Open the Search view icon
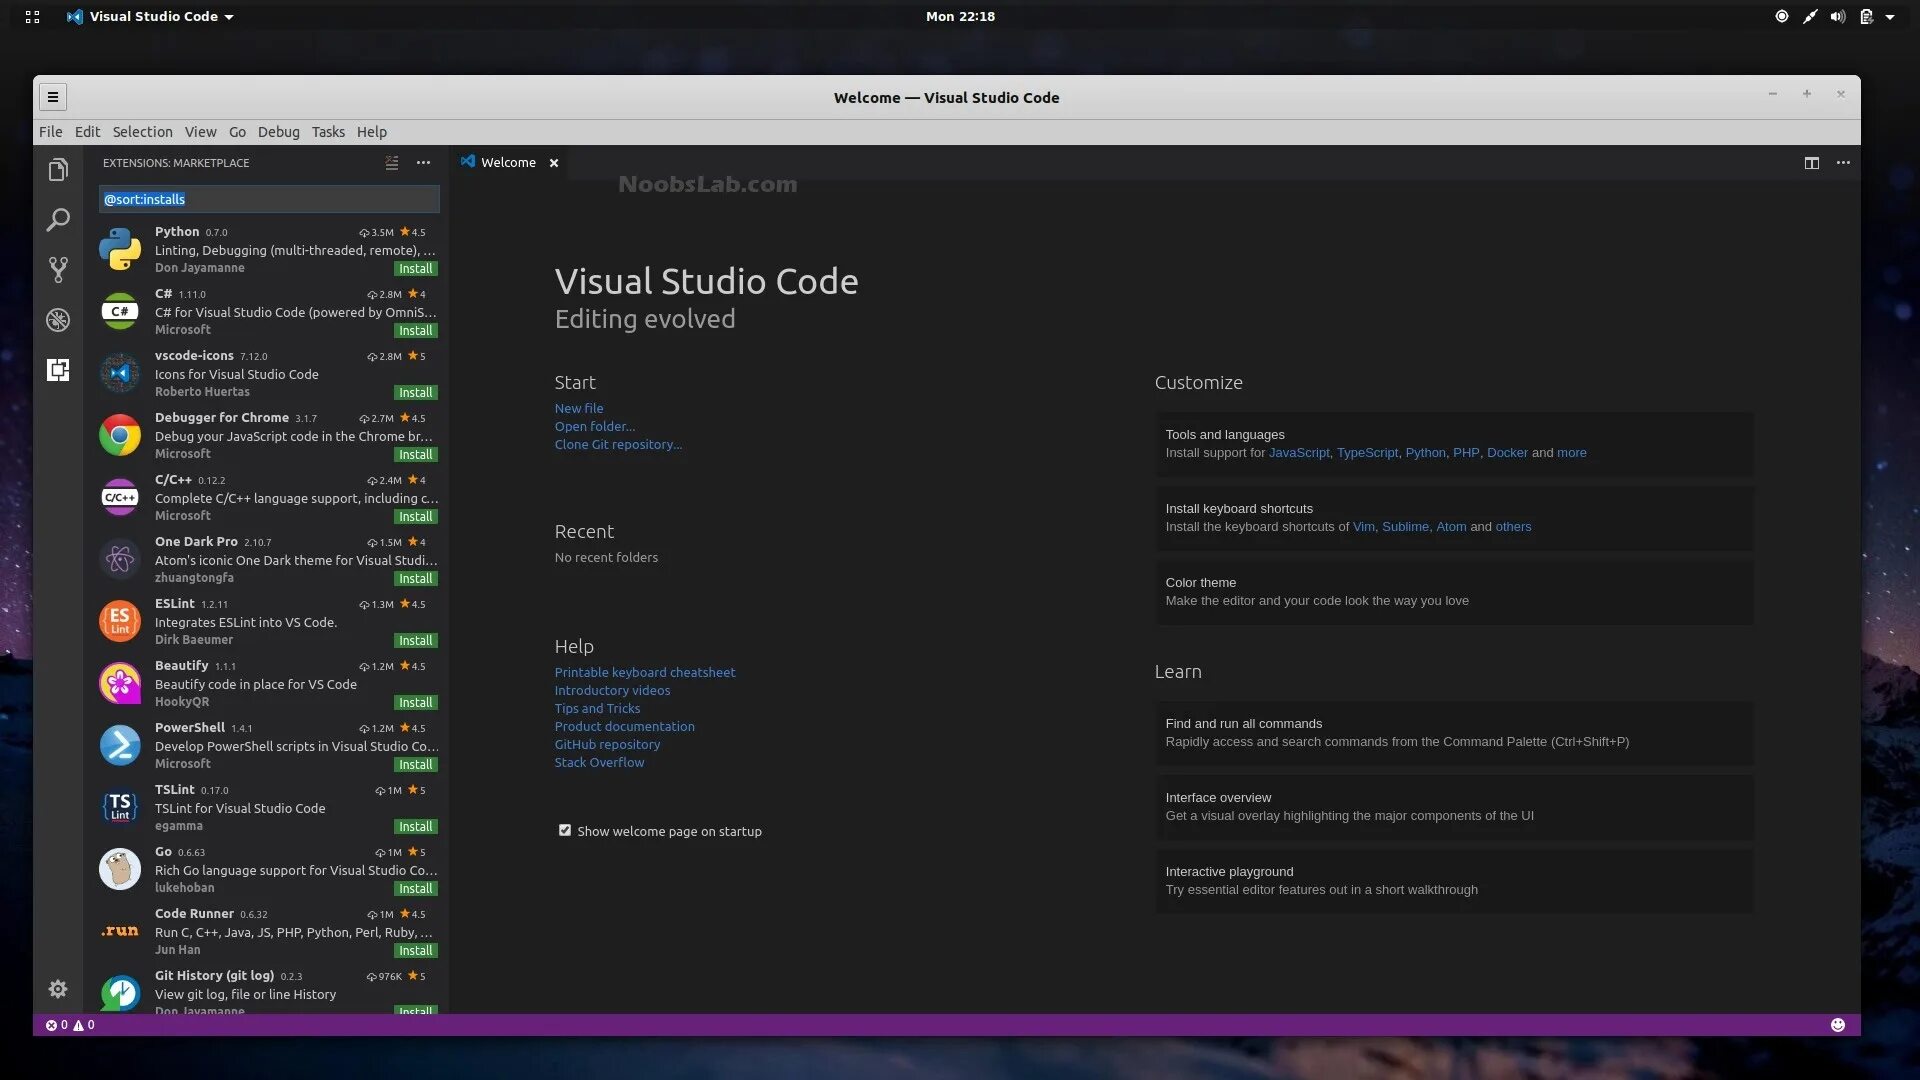The width and height of the screenshot is (1920, 1080). [x=58, y=220]
